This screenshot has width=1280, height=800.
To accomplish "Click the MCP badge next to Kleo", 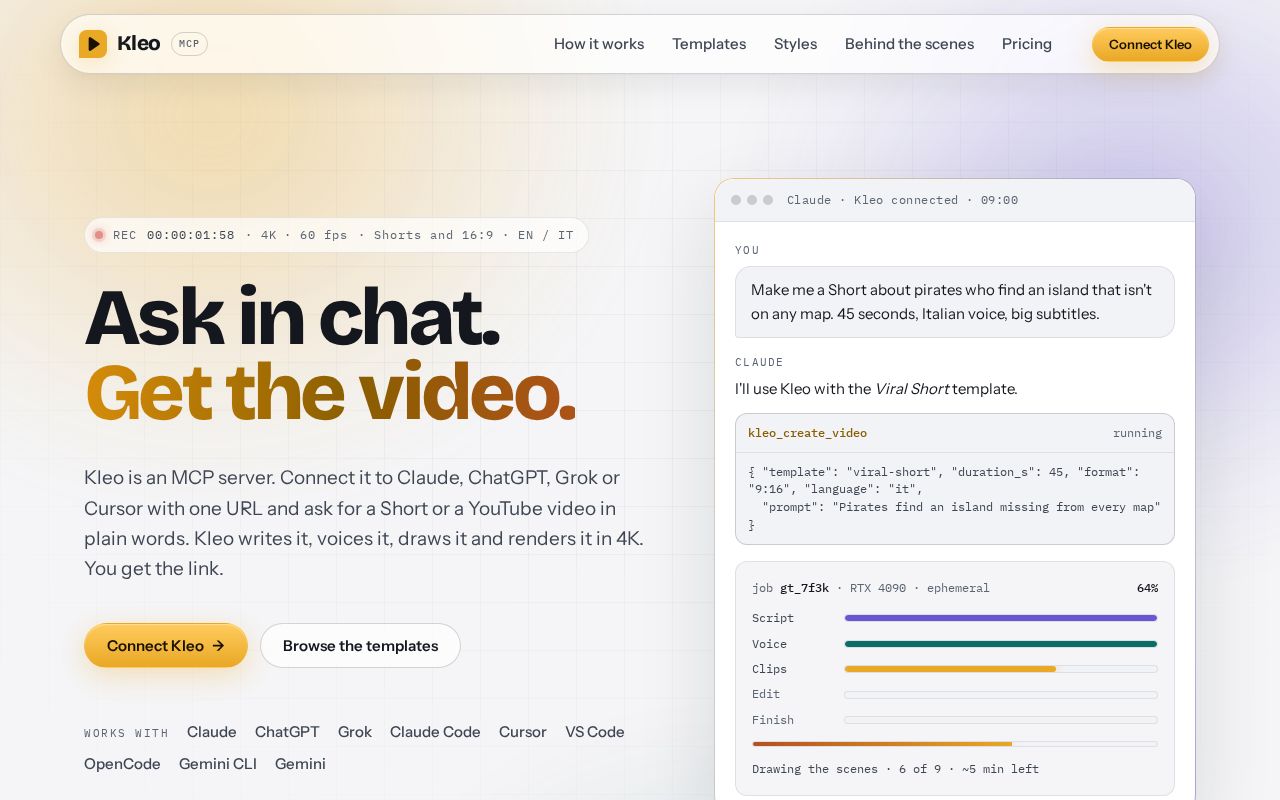I will 189,44.
